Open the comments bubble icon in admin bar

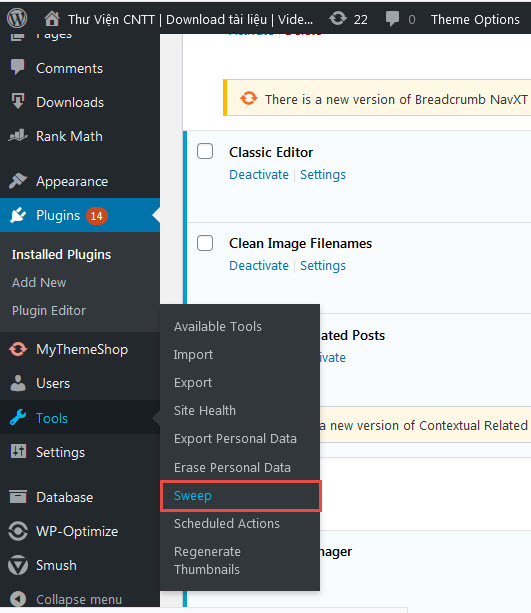[x=392, y=19]
